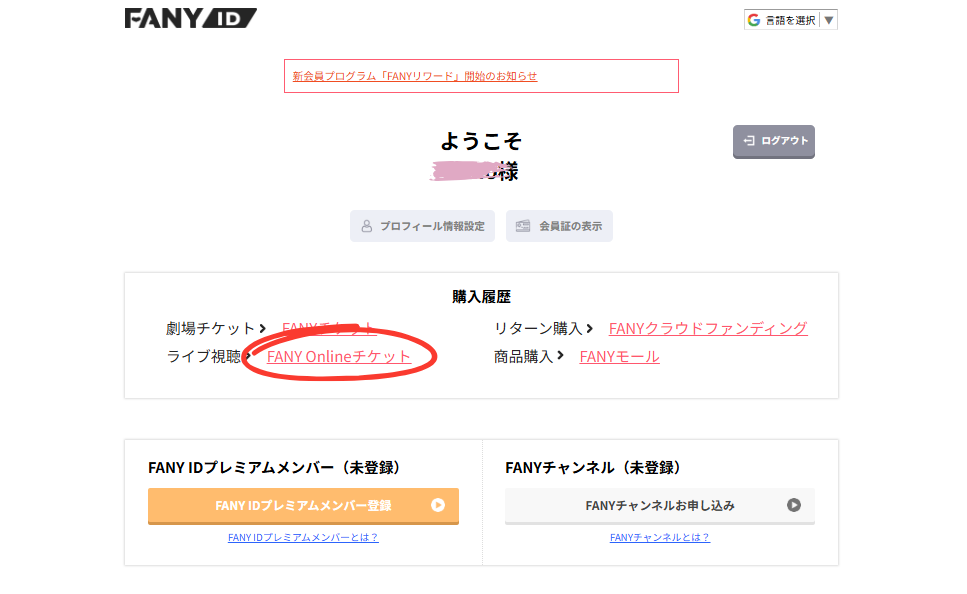Open FANYチャンネルとは？ link
The image size is (967, 594).
pos(660,537)
